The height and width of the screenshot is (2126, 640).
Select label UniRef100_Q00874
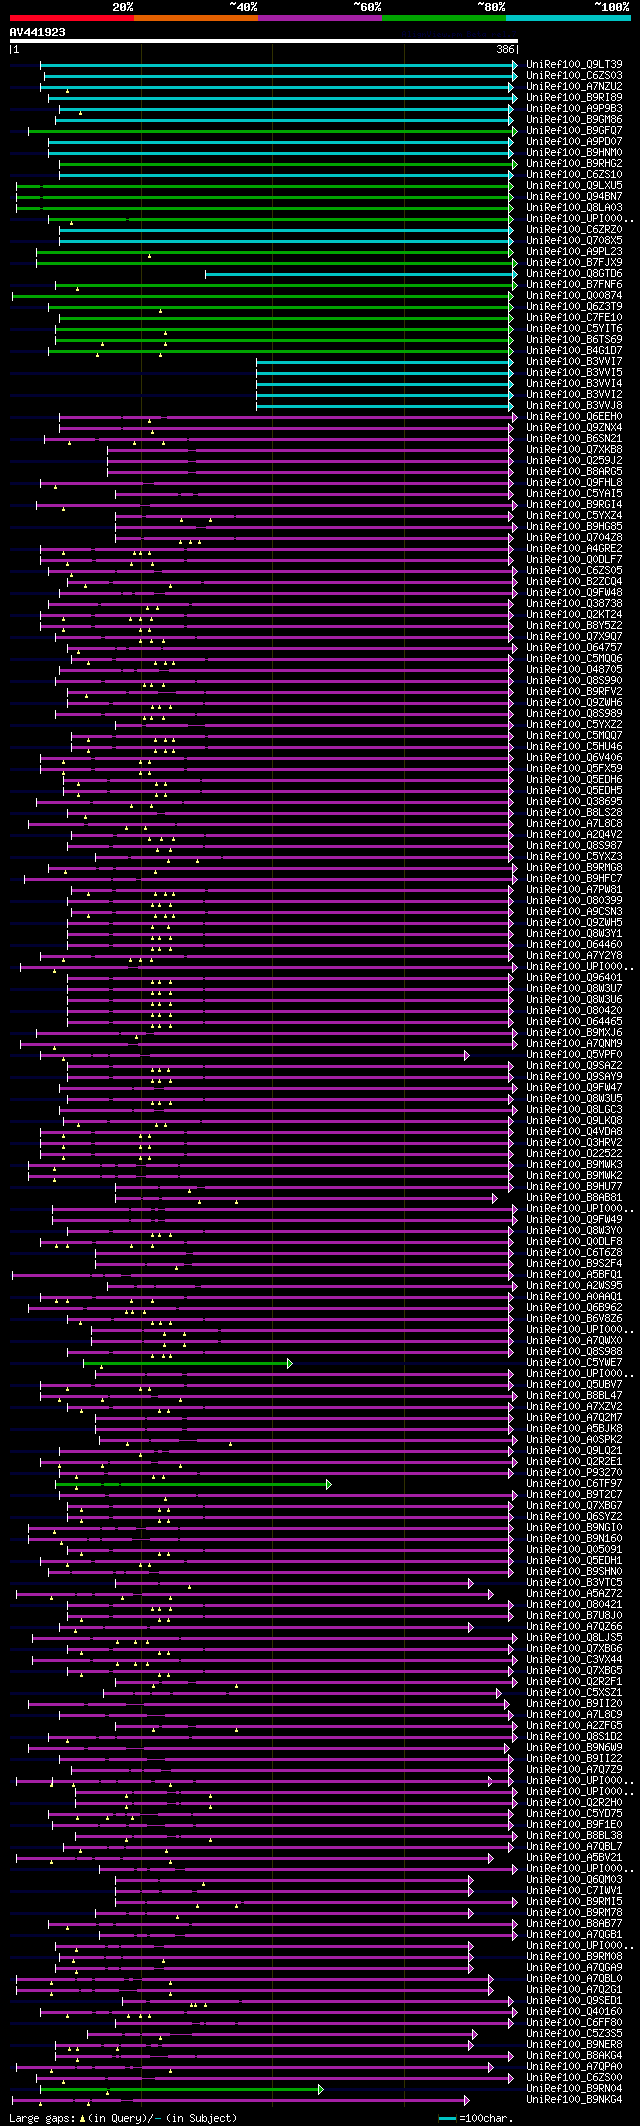tap(574, 296)
